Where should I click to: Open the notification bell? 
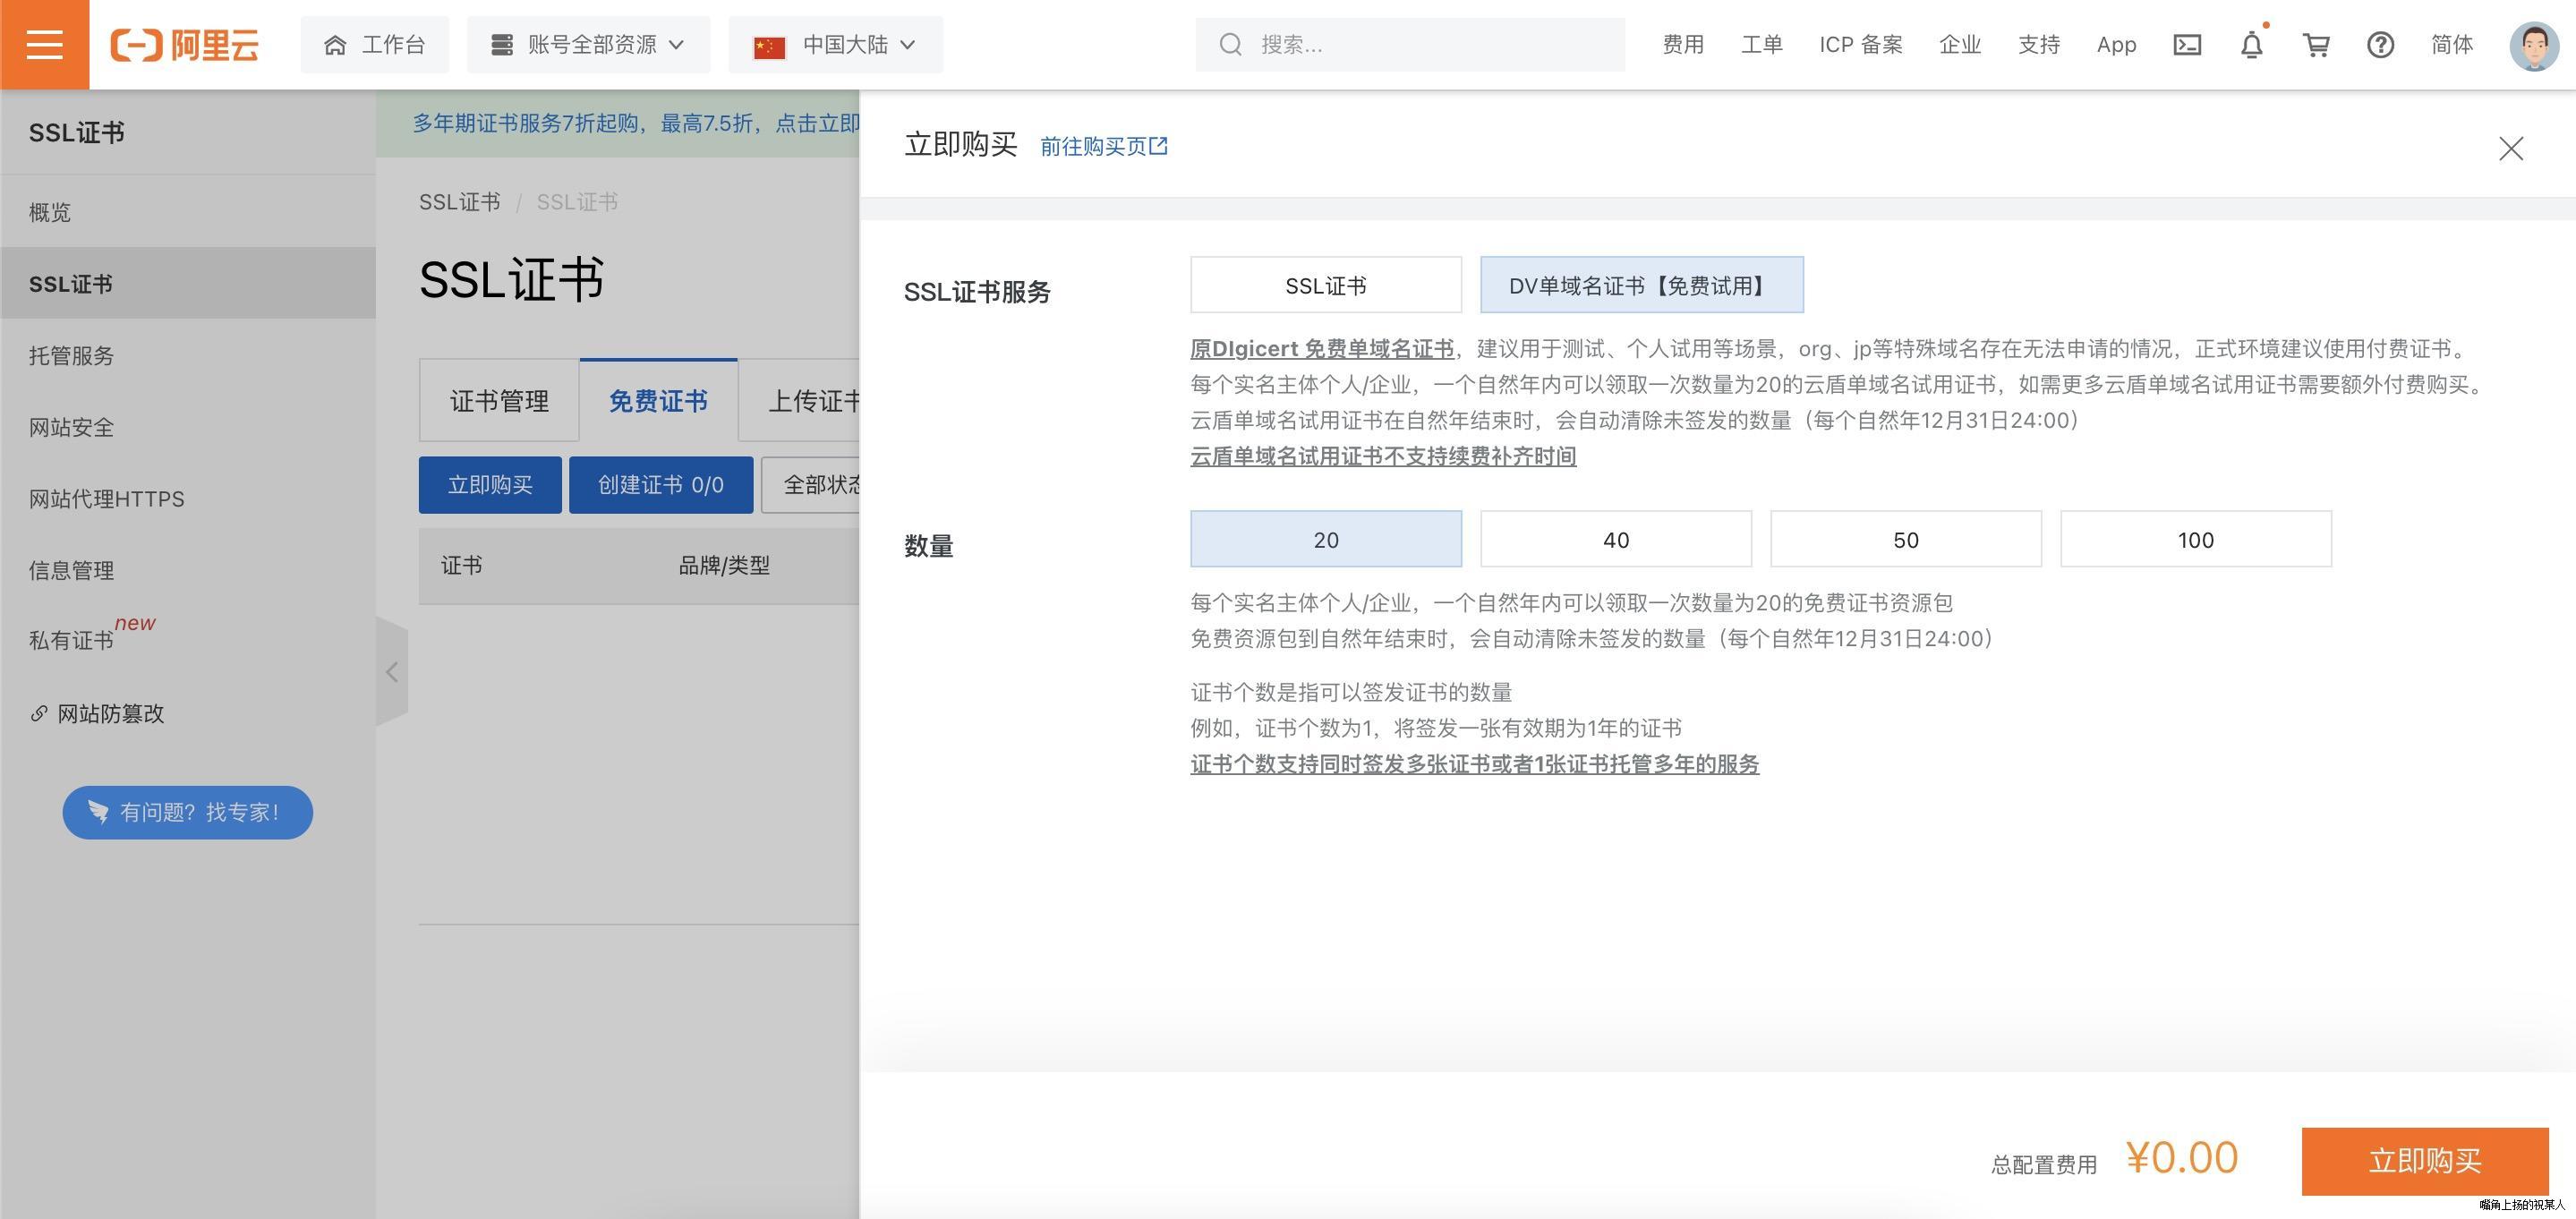[x=2251, y=45]
